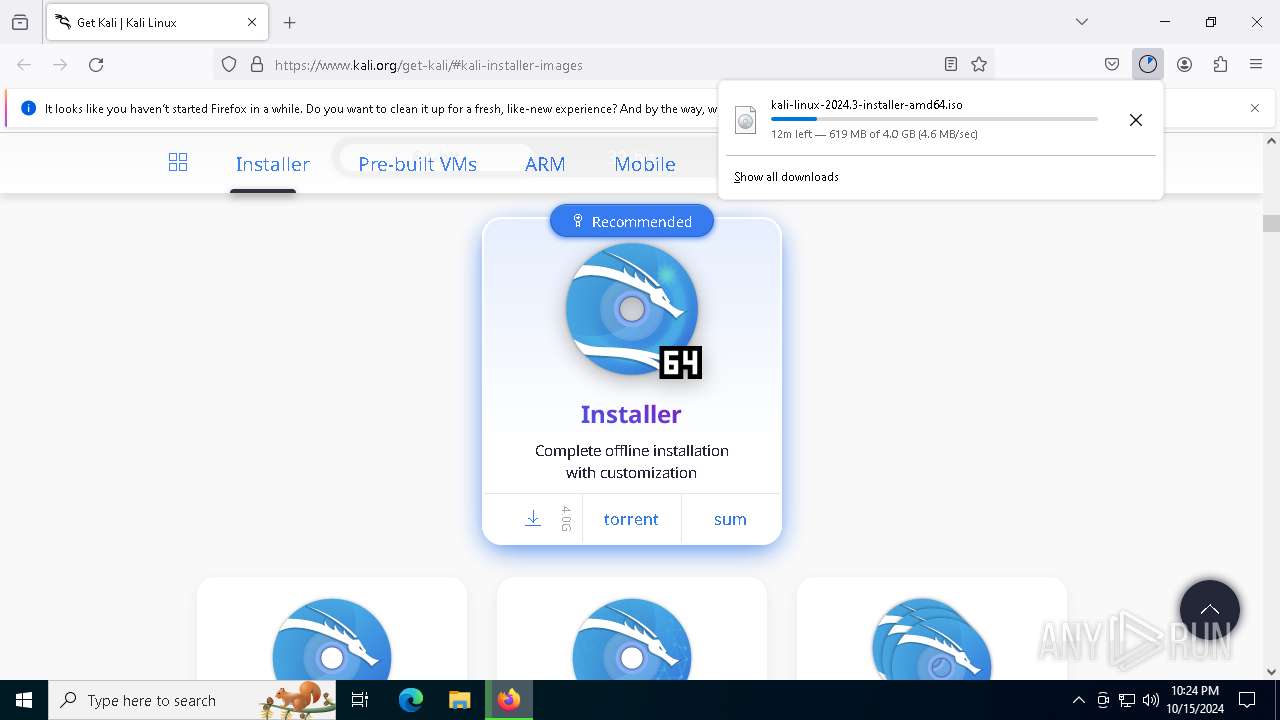This screenshot has width=1280, height=720.
Task: Open the all-platforms grid icon
Action: point(178,162)
